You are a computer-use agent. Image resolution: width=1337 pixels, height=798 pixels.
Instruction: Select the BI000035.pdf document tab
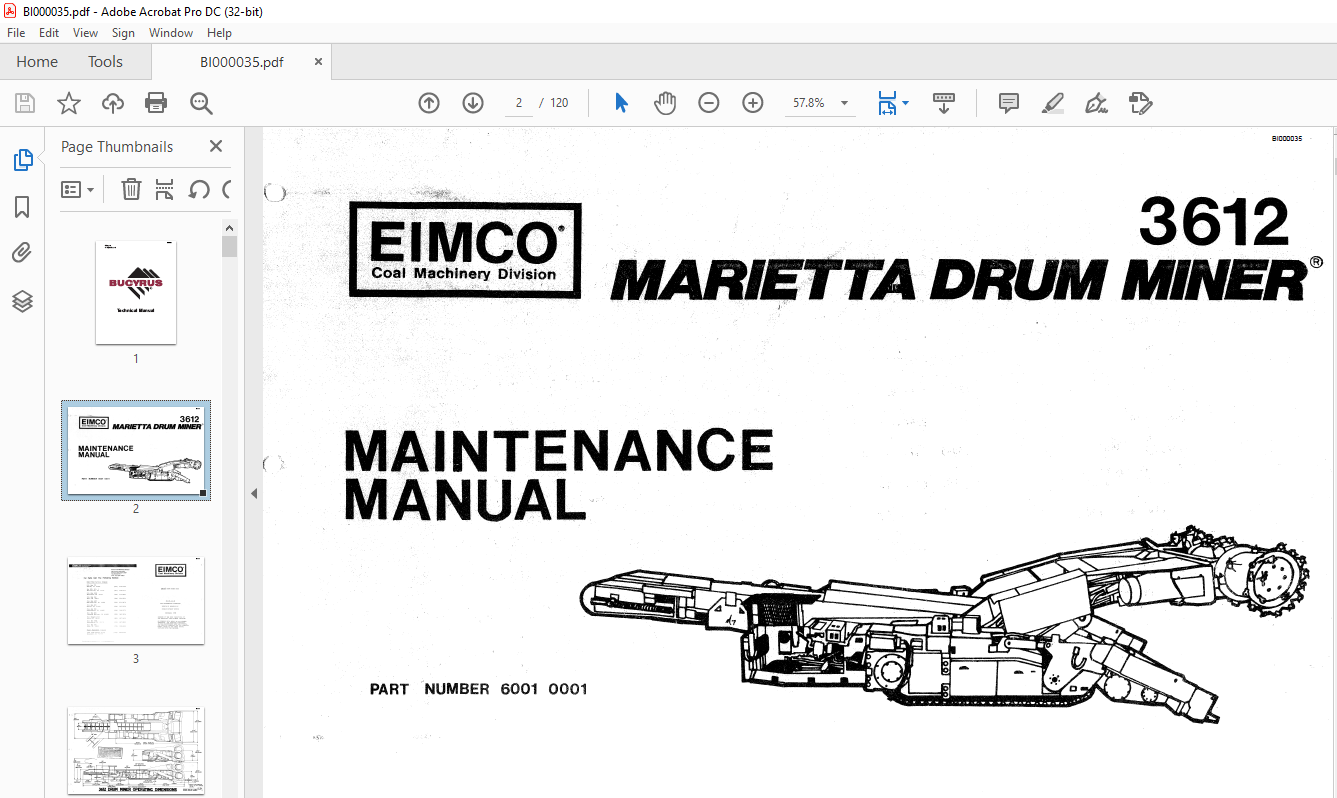pos(241,62)
